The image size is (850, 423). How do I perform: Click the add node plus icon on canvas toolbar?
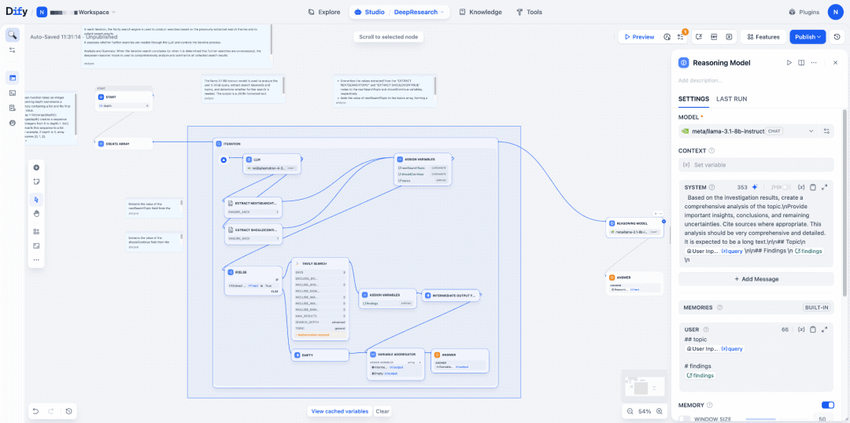pos(37,167)
